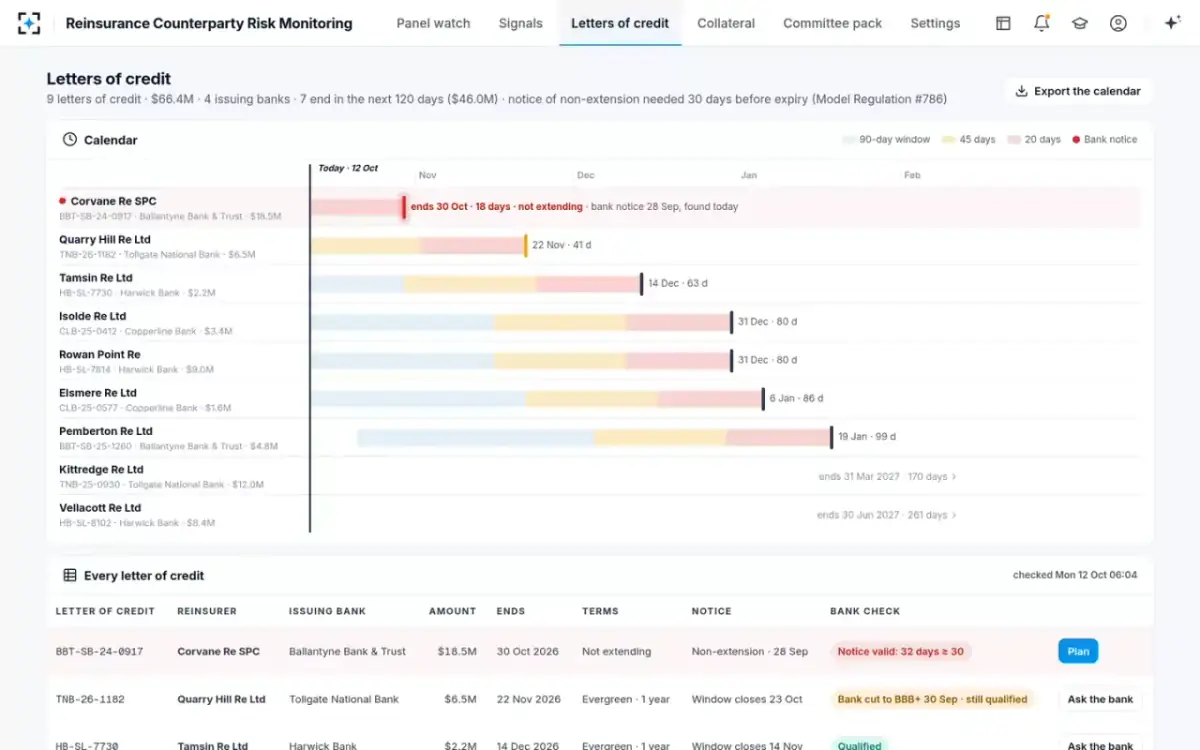Click the REINSURER column header

(205, 611)
